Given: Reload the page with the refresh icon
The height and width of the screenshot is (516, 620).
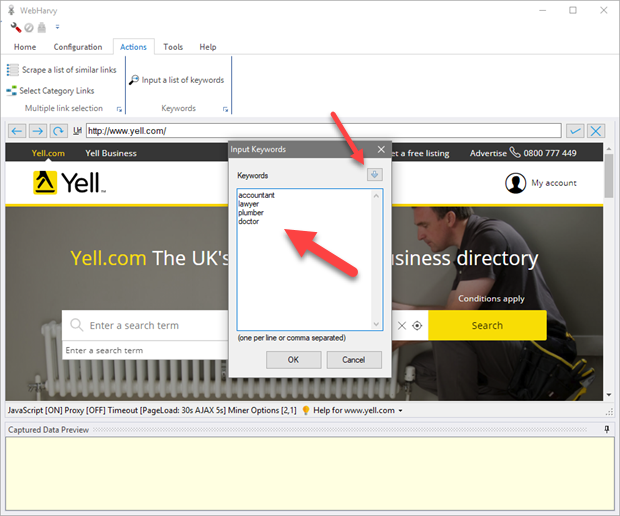Looking at the screenshot, I should point(58,131).
